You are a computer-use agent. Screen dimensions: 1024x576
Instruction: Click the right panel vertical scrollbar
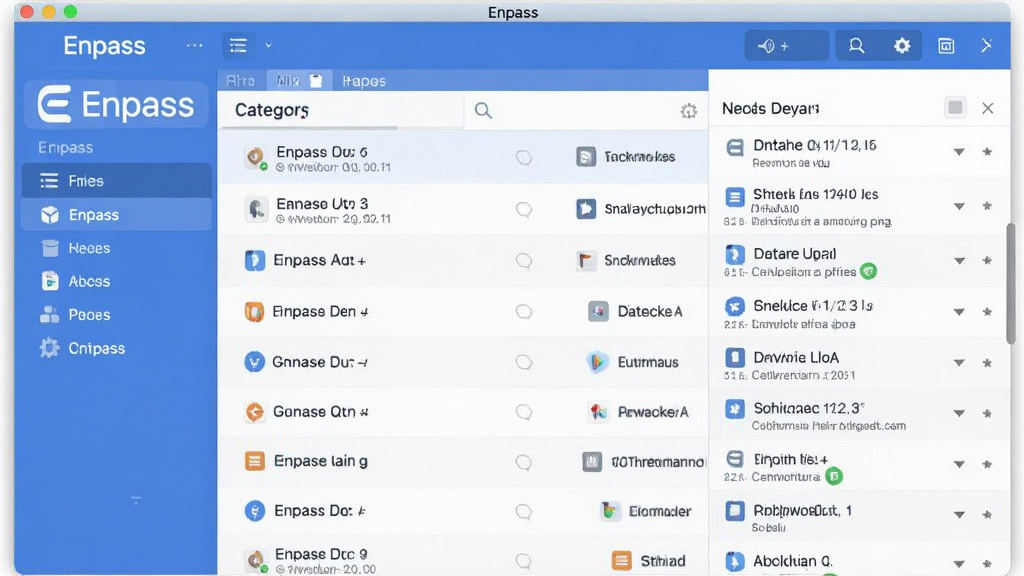(1010, 284)
